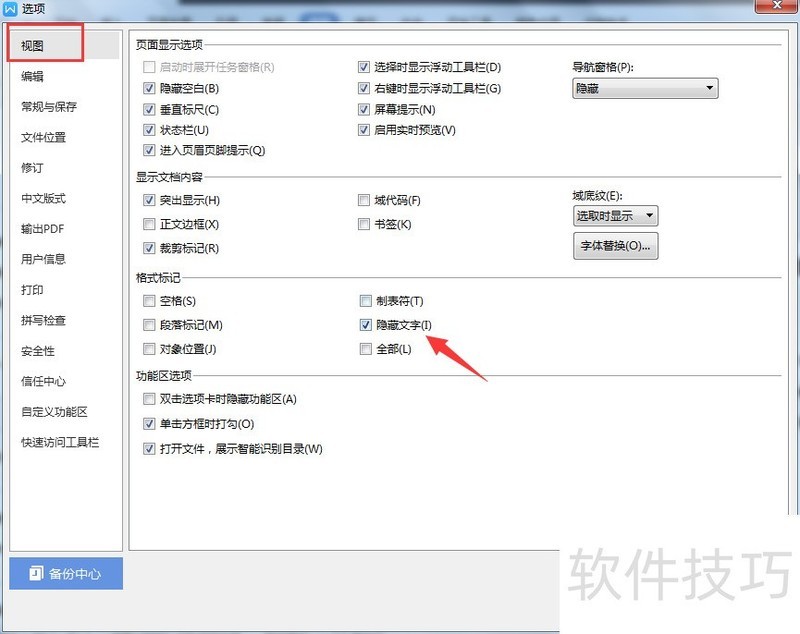Open the 备份中心 backup center
The image size is (800, 634).
(x=66, y=573)
